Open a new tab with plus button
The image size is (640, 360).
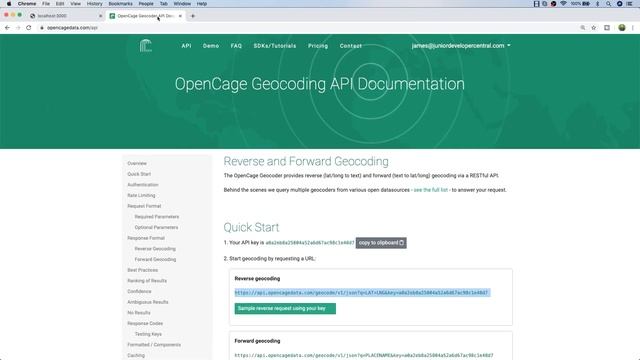(x=193, y=16)
